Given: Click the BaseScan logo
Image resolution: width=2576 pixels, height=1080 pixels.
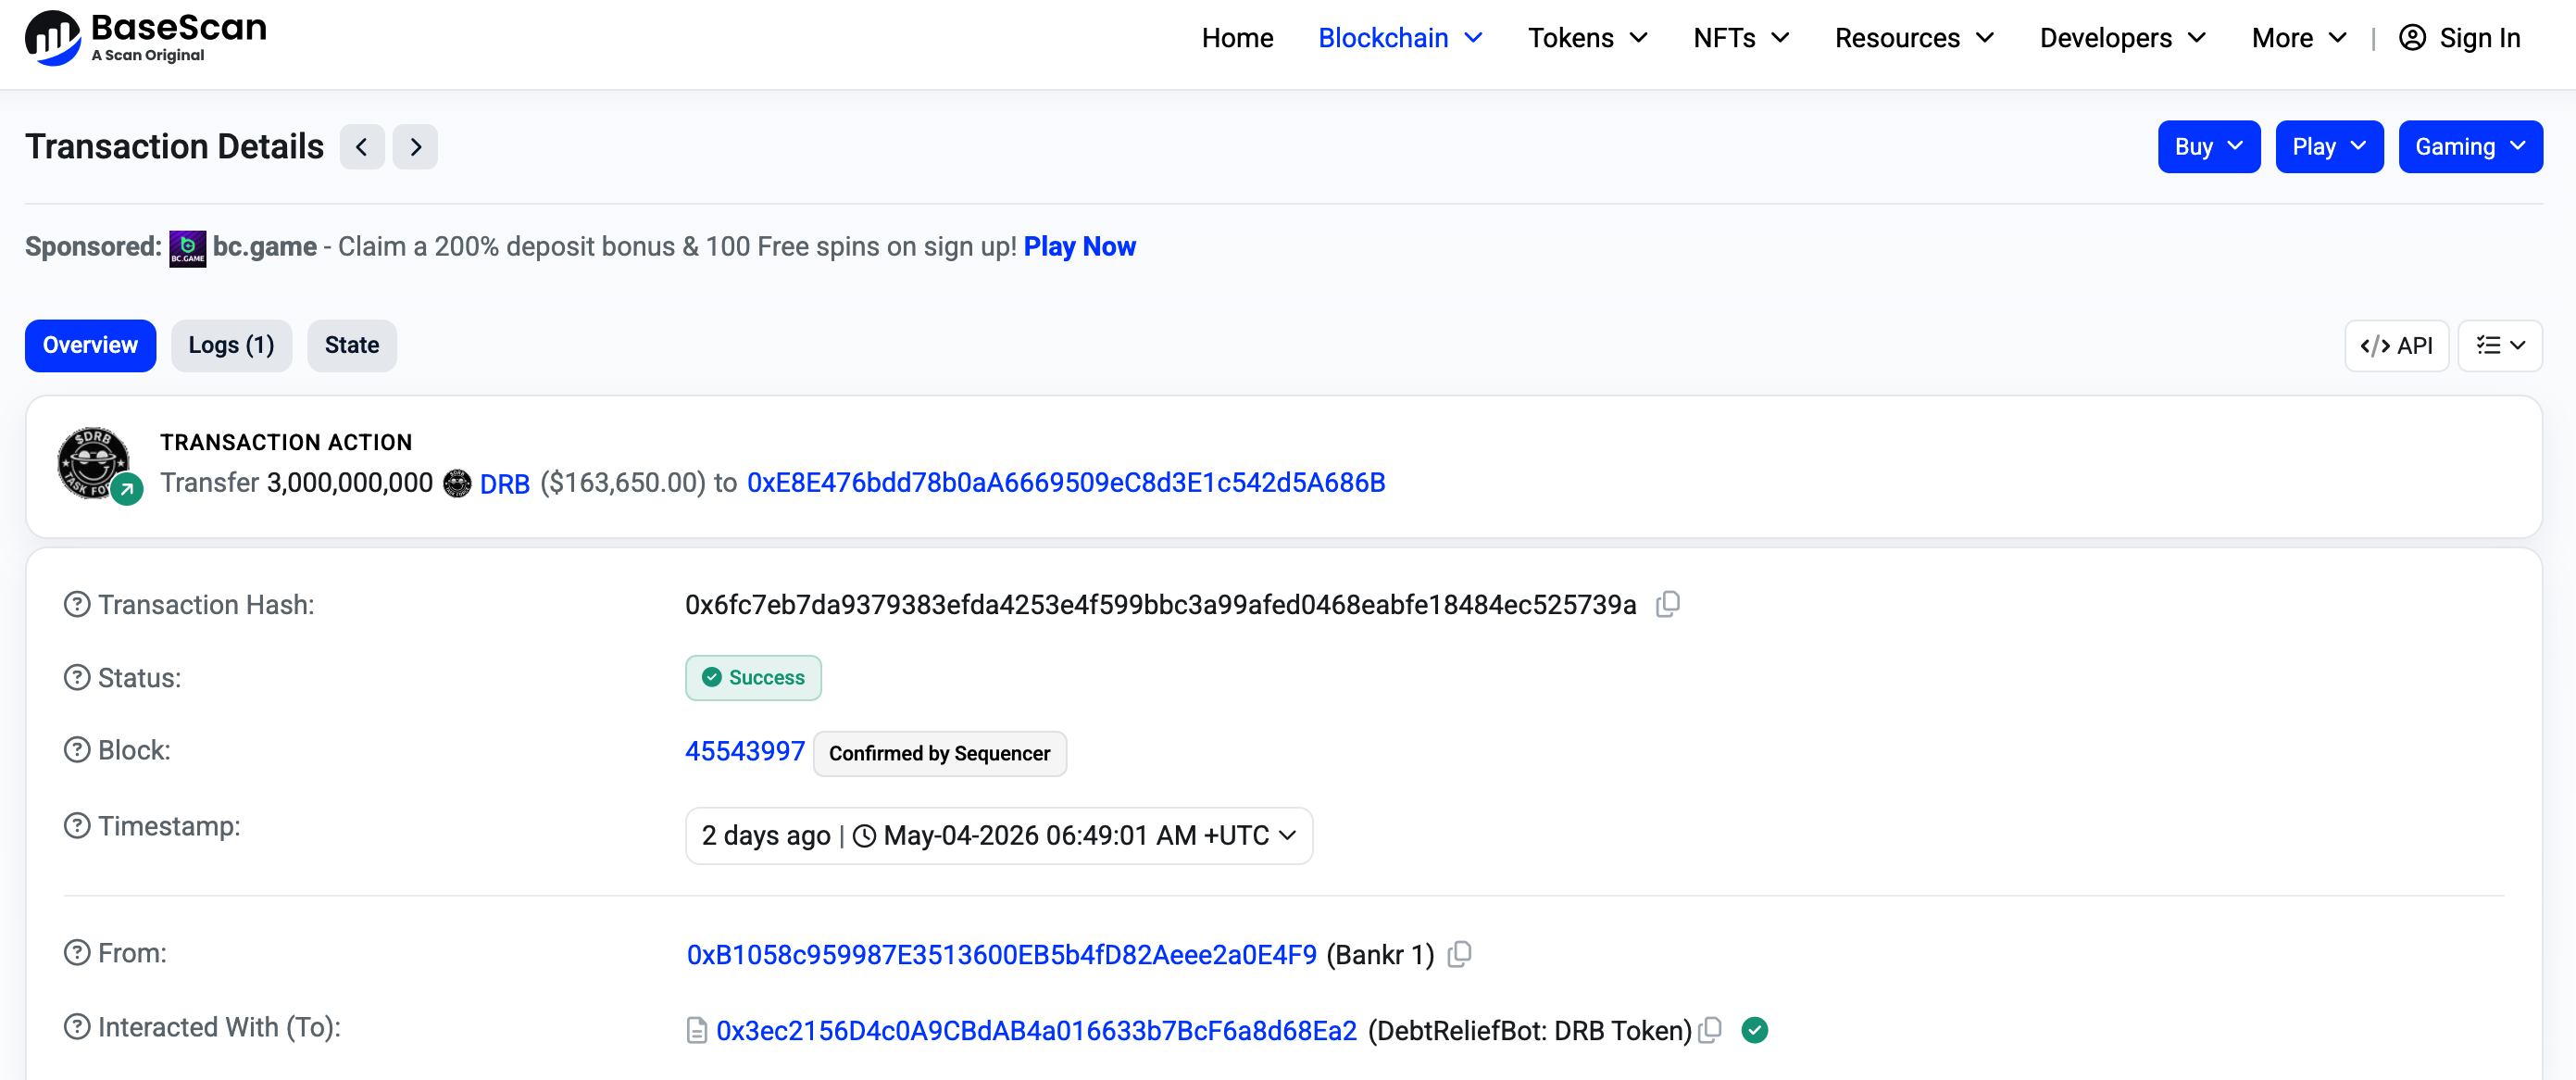Looking at the screenshot, I should click(146, 38).
